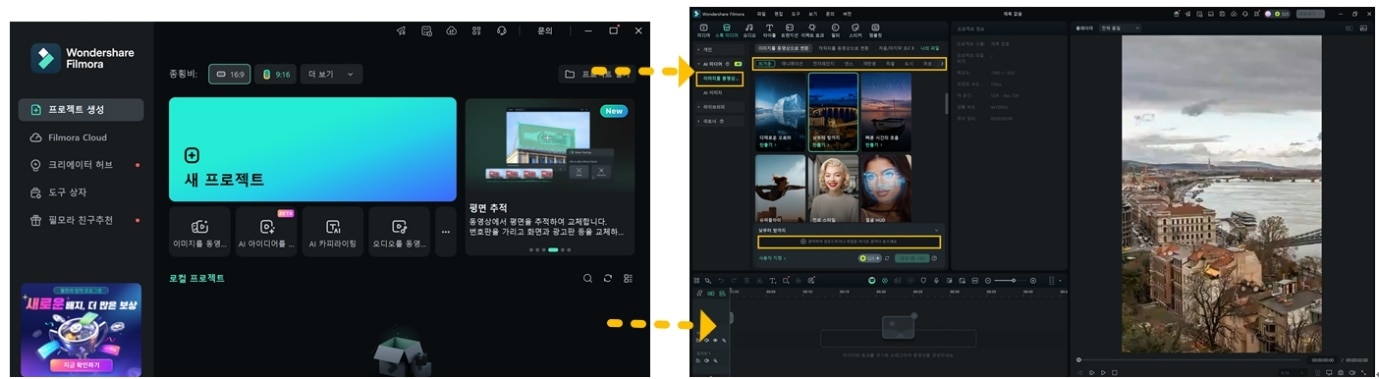Click the media panel vertical scrollbar

(x=947, y=103)
